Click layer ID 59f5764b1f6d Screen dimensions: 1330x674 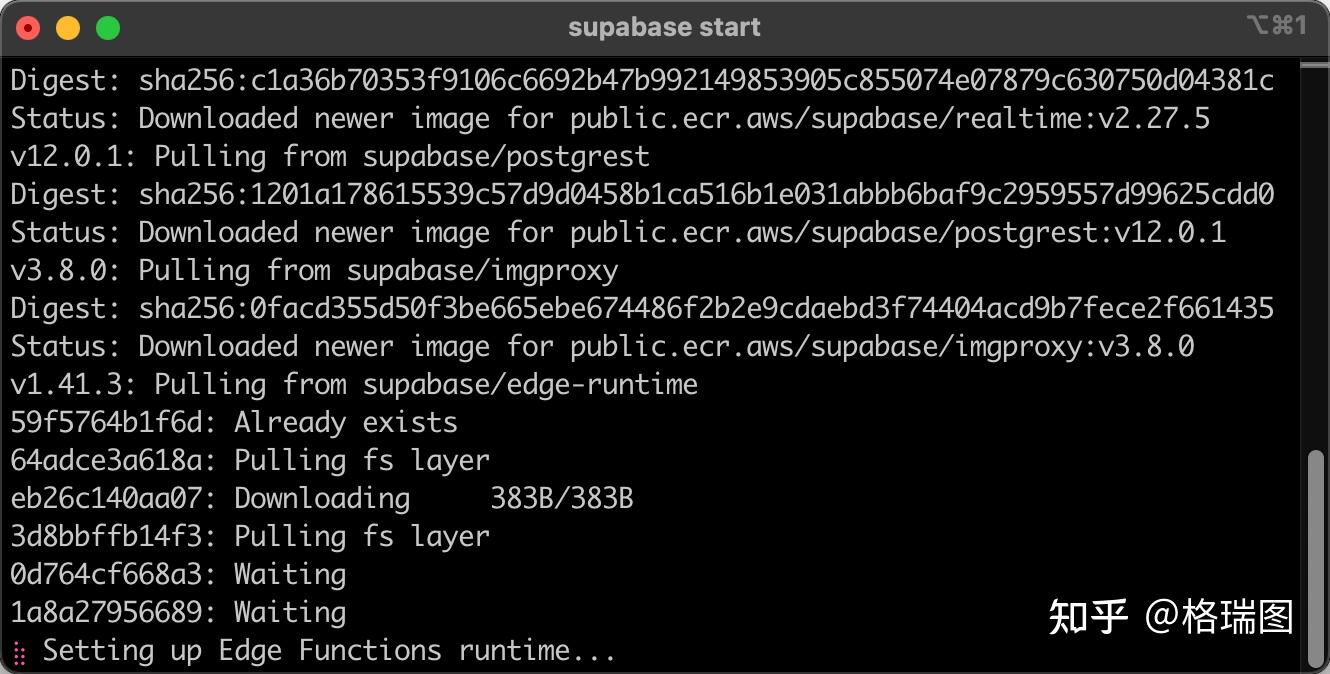point(107,422)
